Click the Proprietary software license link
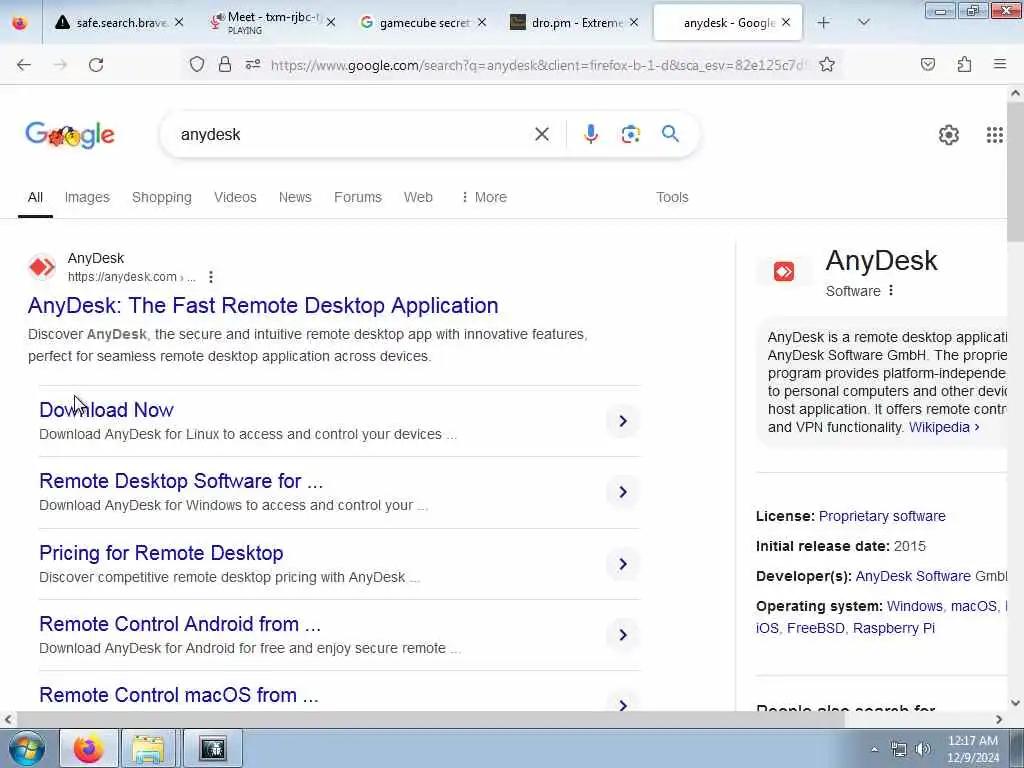Image resolution: width=1024 pixels, height=768 pixels. pos(882,516)
